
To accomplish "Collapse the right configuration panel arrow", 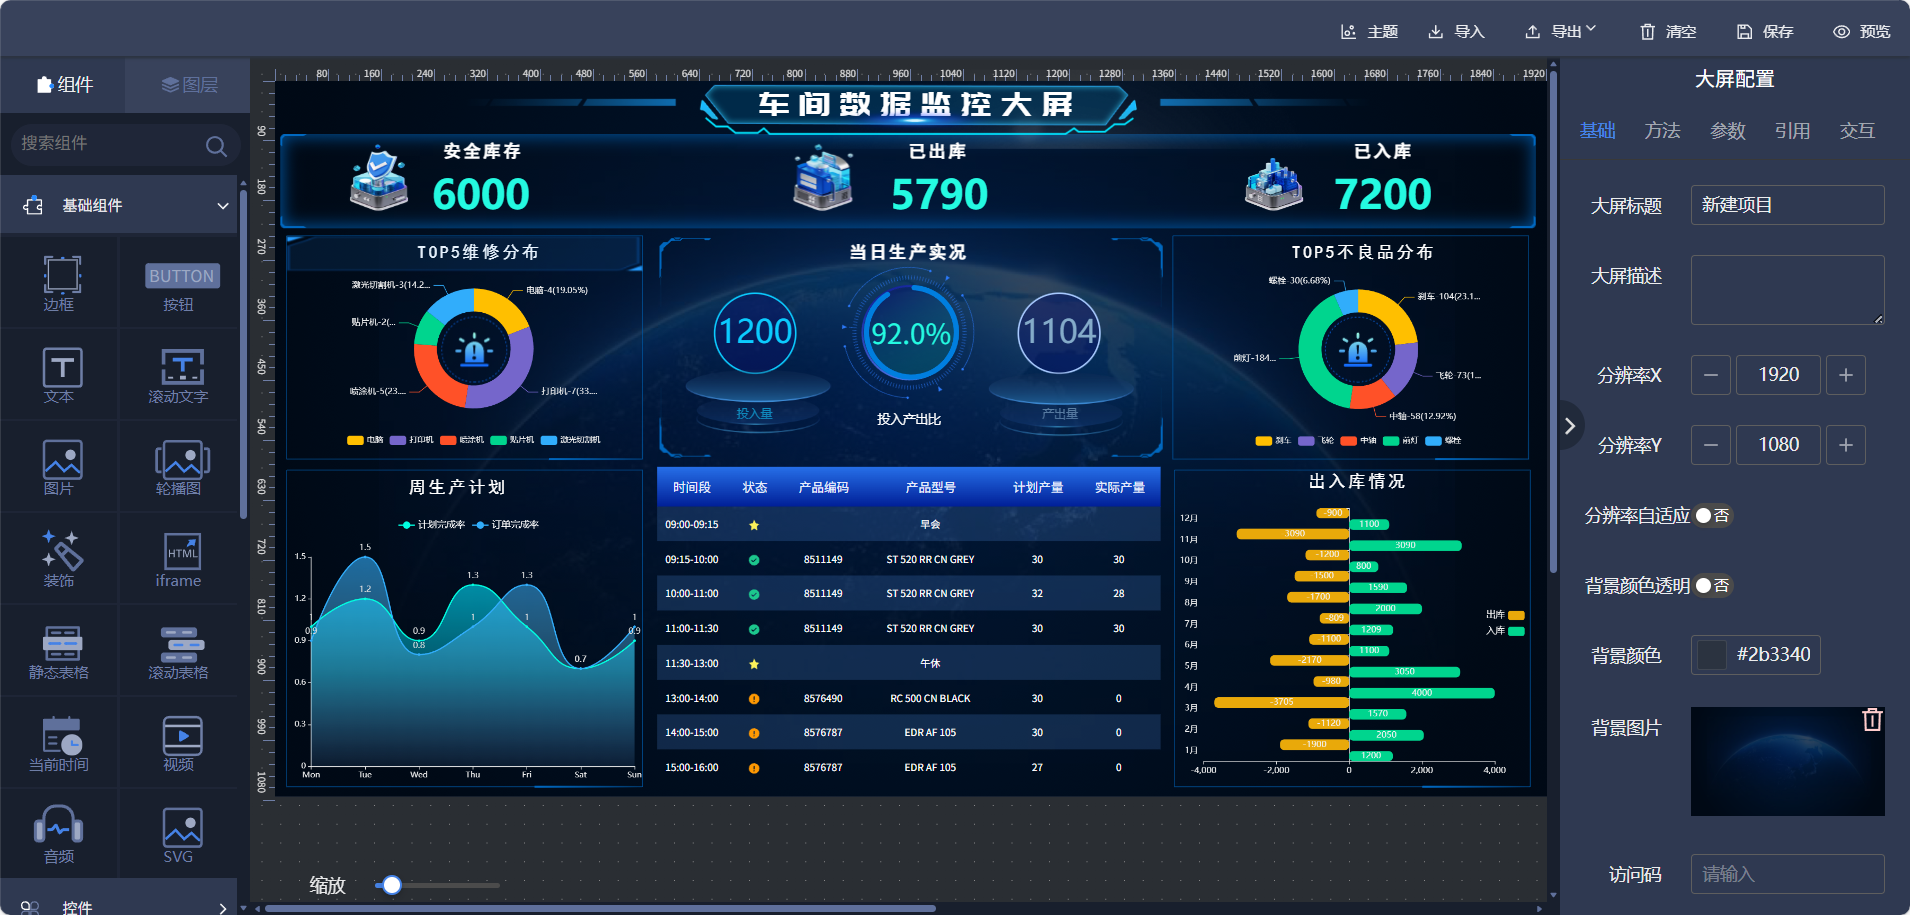I will coord(1570,426).
